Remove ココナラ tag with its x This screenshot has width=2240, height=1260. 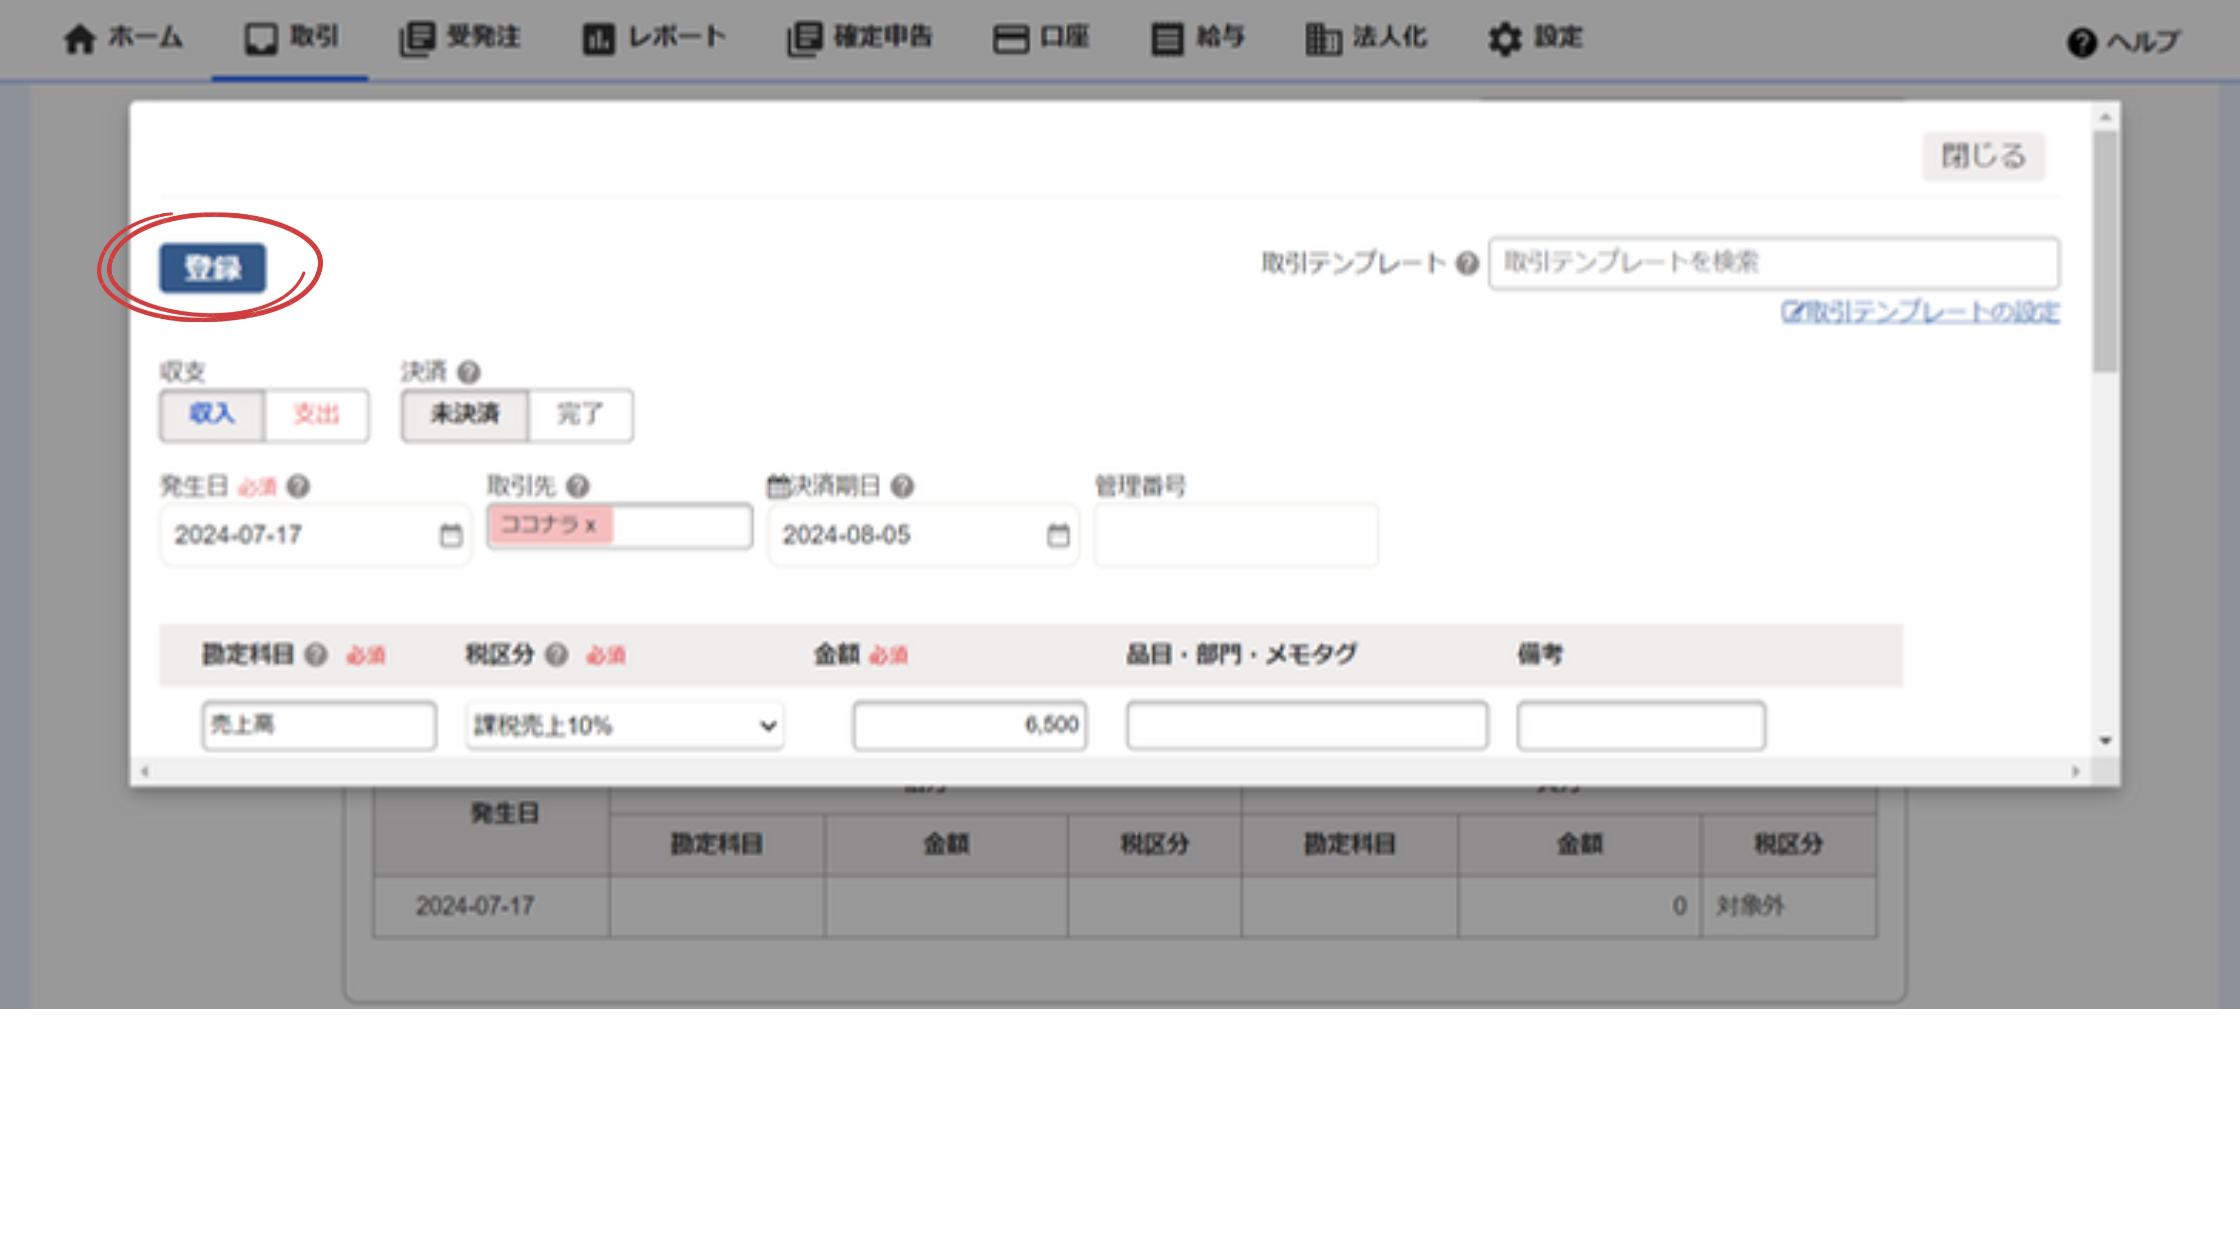(591, 525)
